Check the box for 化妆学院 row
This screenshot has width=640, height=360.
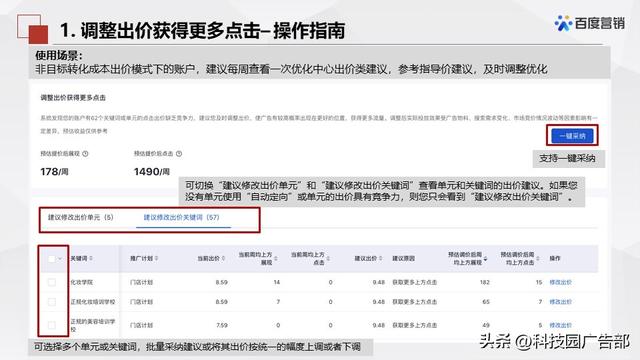pyautogui.click(x=51, y=282)
